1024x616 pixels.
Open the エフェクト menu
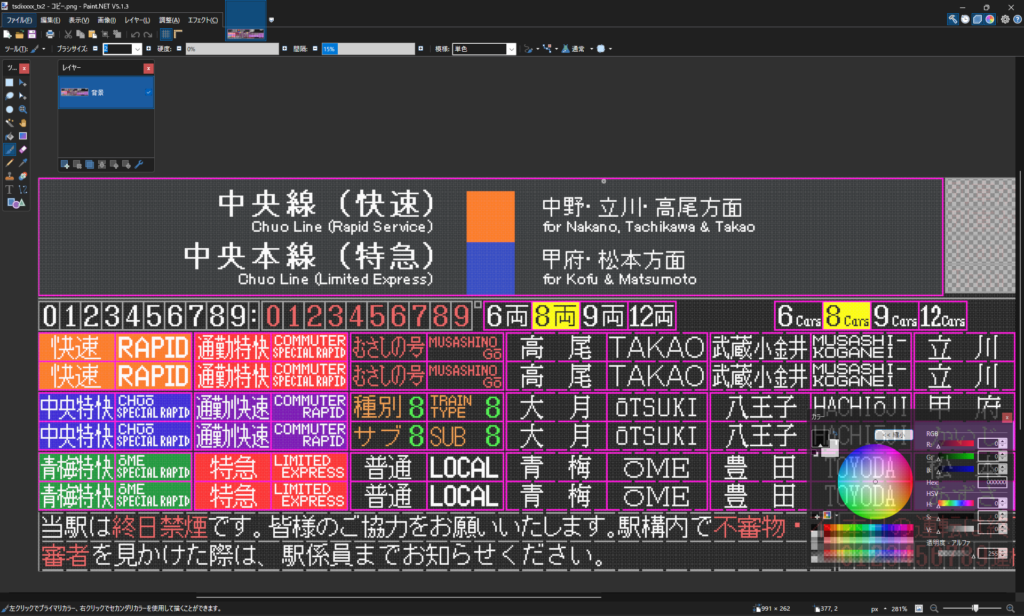[x=204, y=20]
